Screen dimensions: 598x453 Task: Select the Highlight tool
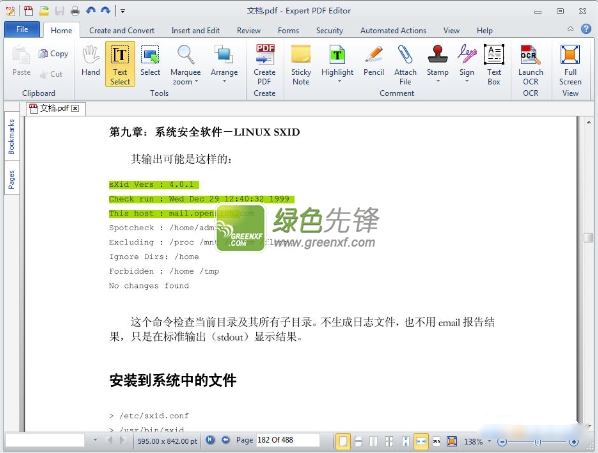337,60
